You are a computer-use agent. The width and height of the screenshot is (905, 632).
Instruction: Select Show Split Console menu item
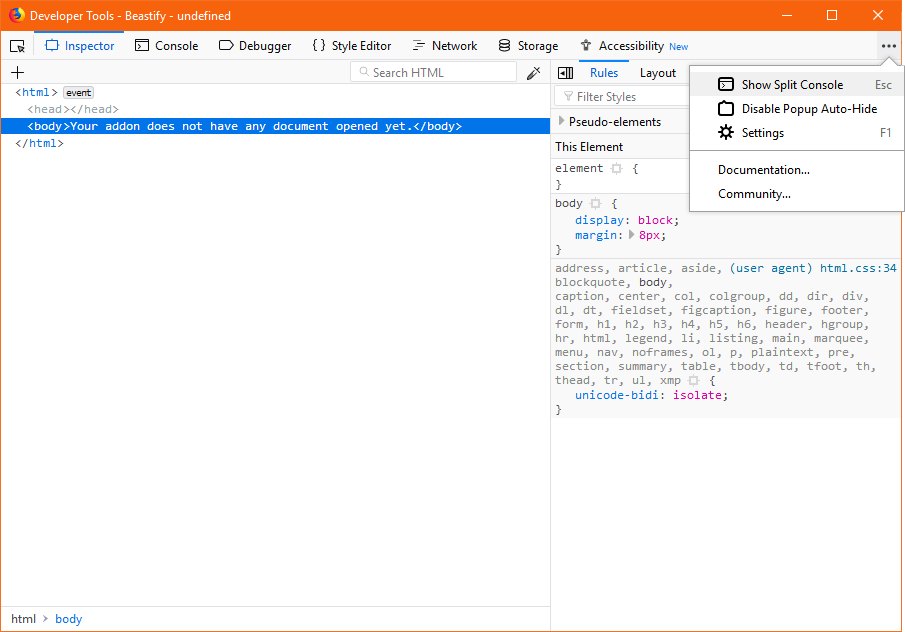(792, 85)
